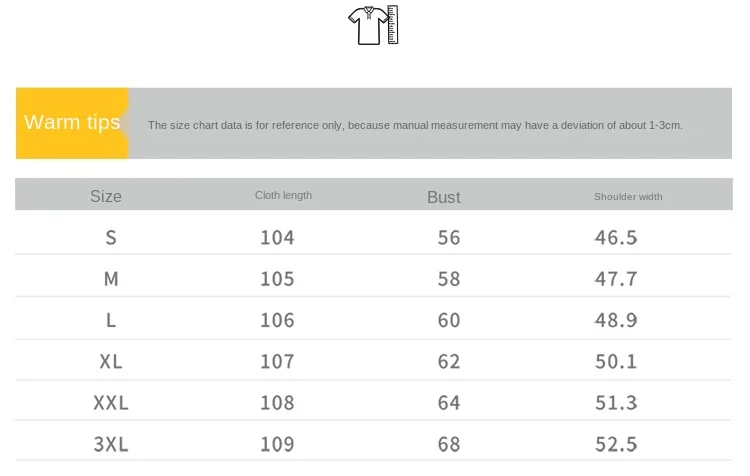The width and height of the screenshot is (750, 476).
Task: Pick the XXL size row label
Action: click(x=111, y=403)
